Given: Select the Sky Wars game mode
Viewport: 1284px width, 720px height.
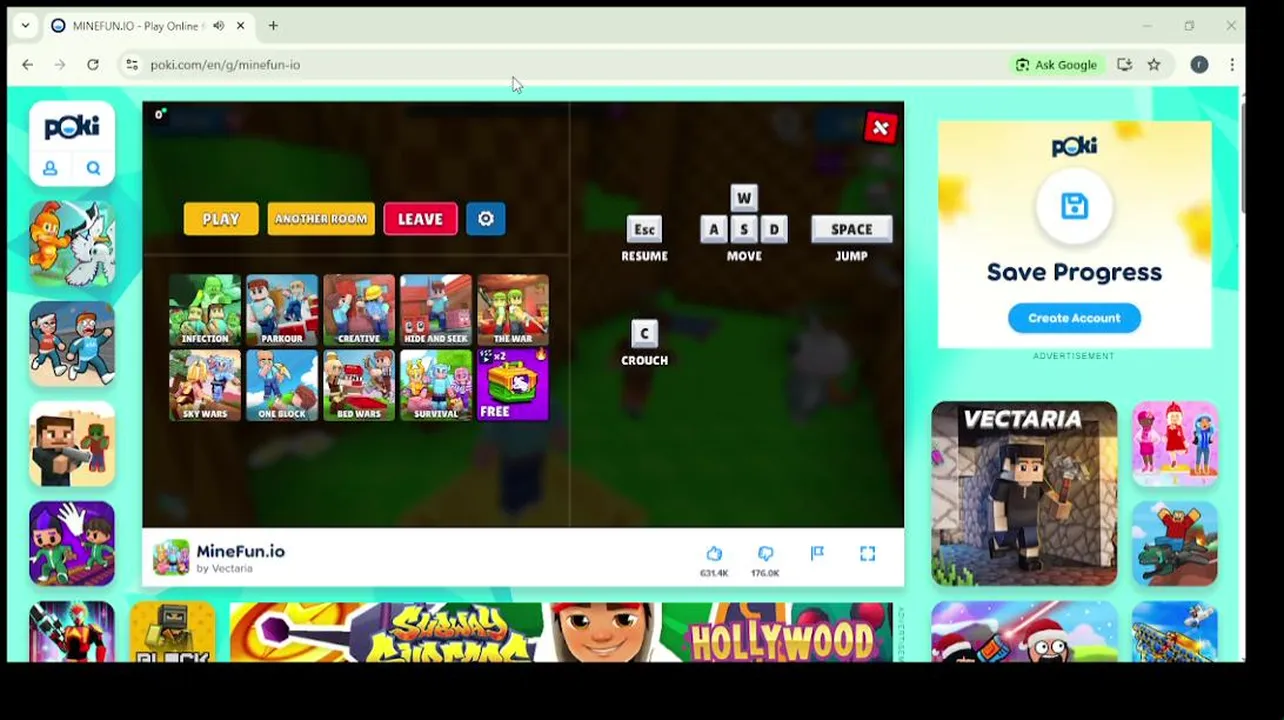Looking at the screenshot, I should click(x=205, y=385).
